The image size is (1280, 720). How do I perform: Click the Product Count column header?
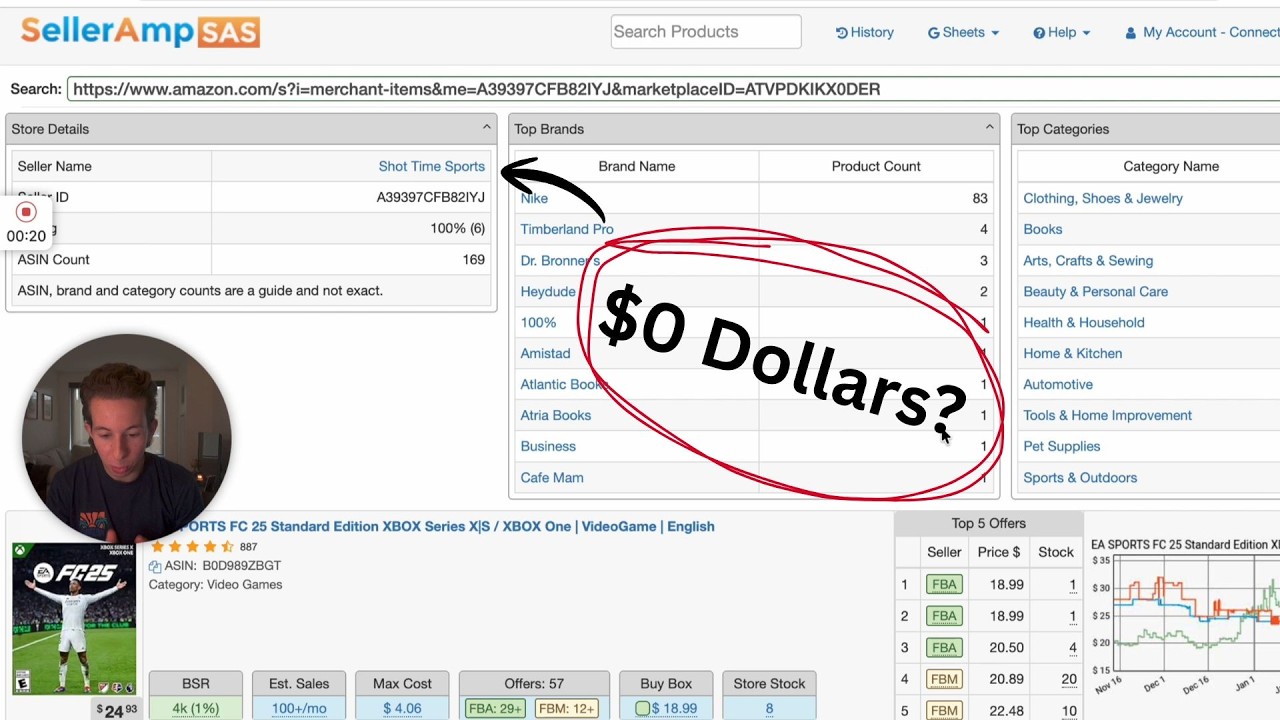(x=876, y=166)
